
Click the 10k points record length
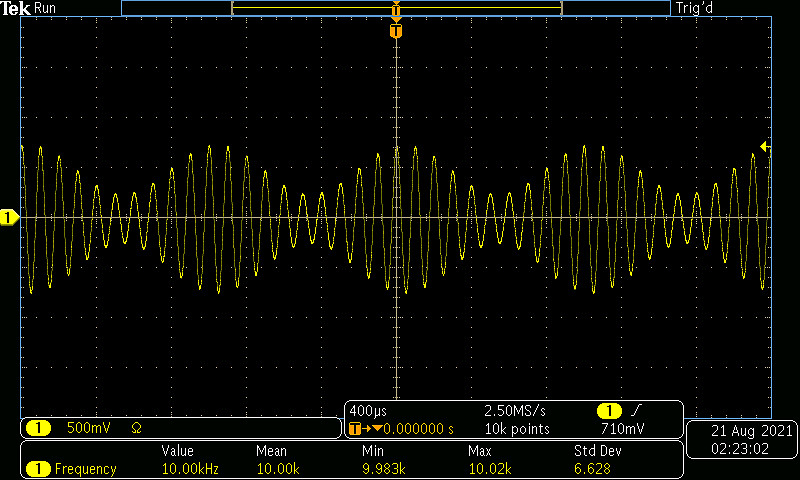517,429
